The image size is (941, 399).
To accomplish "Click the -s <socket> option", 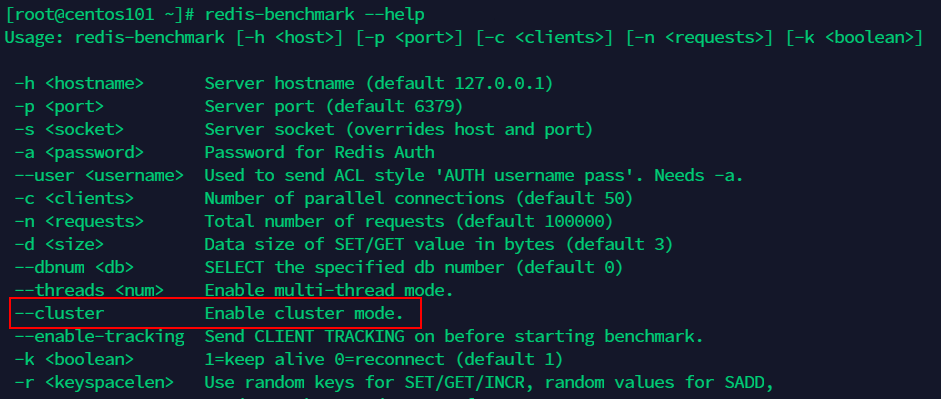I will coord(70,129).
